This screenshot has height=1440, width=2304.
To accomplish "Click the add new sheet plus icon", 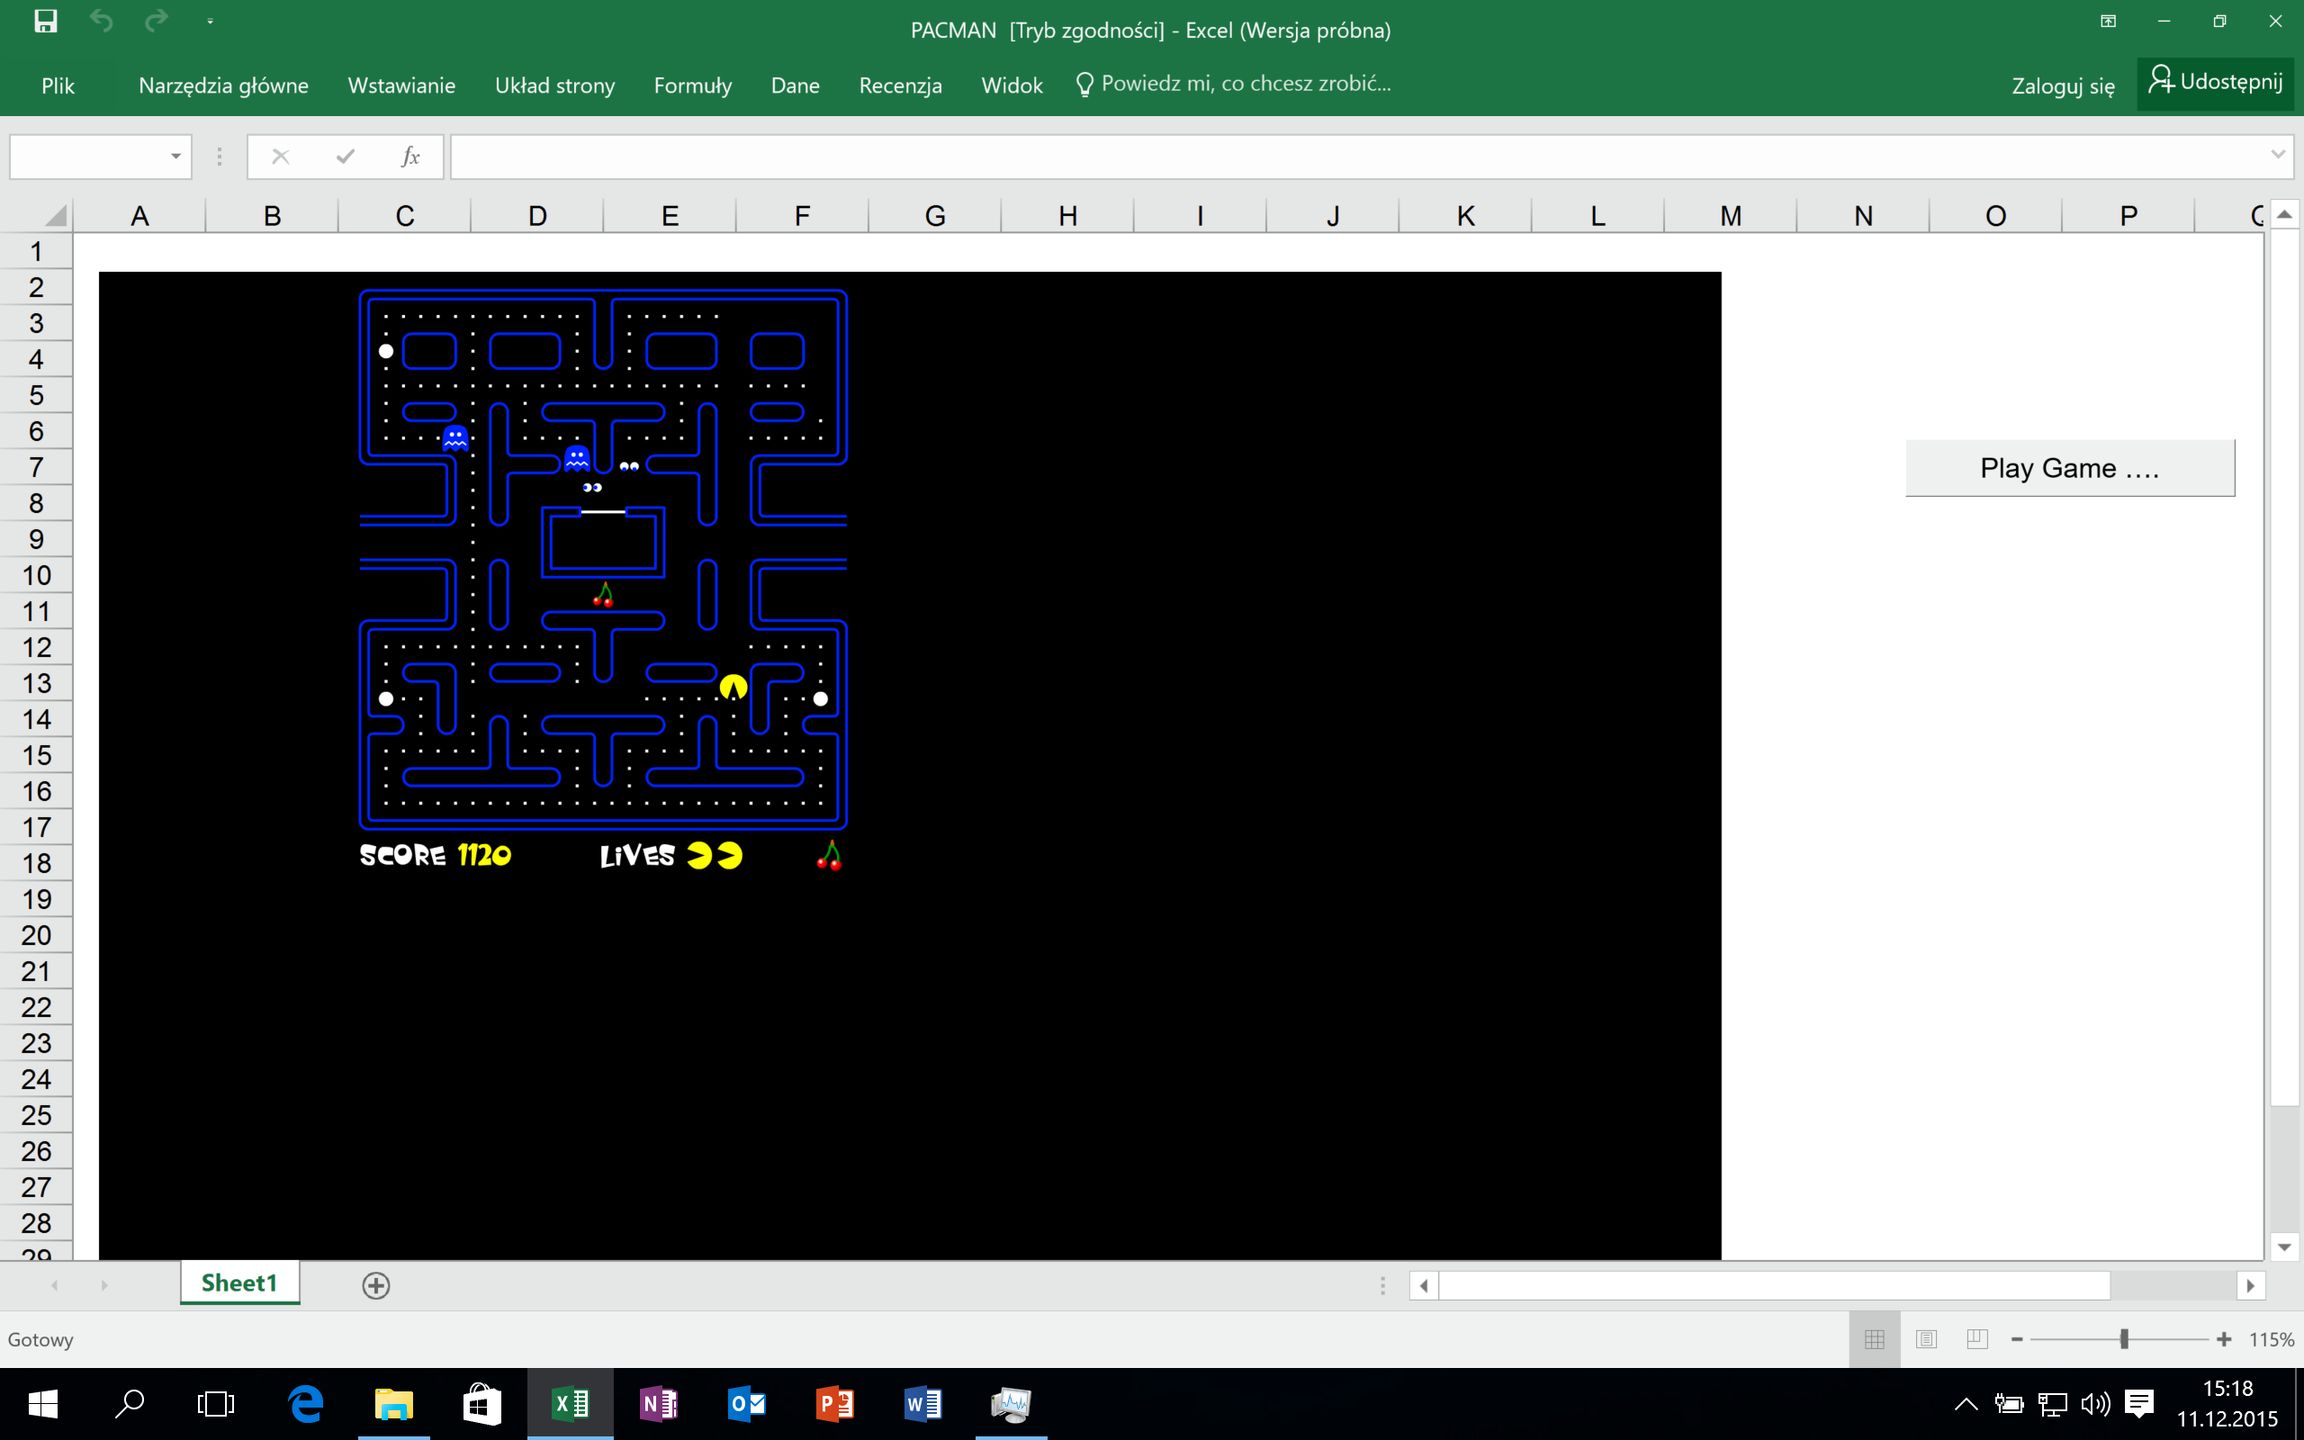I will [376, 1286].
